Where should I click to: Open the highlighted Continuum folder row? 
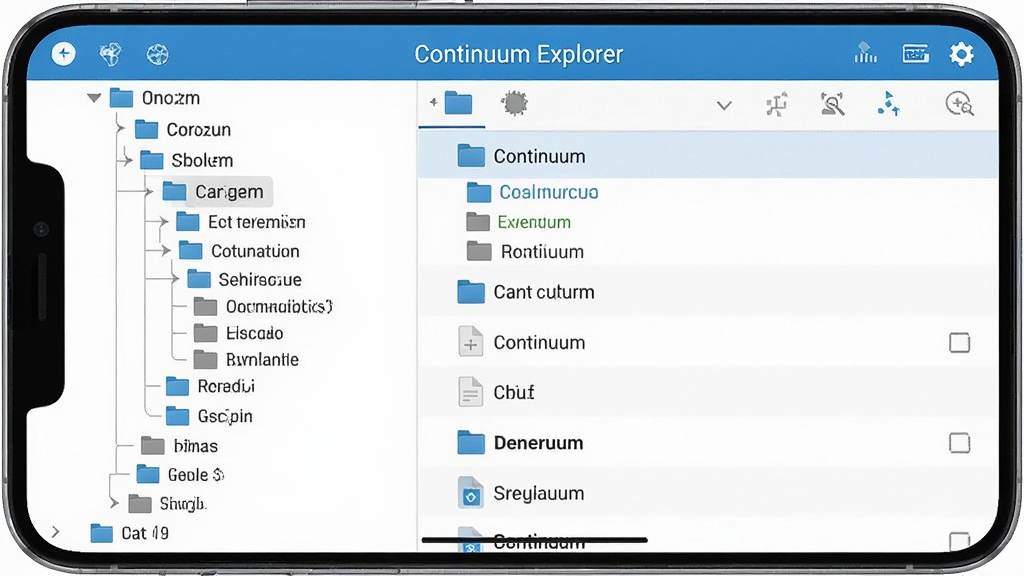[x=708, y=156]
